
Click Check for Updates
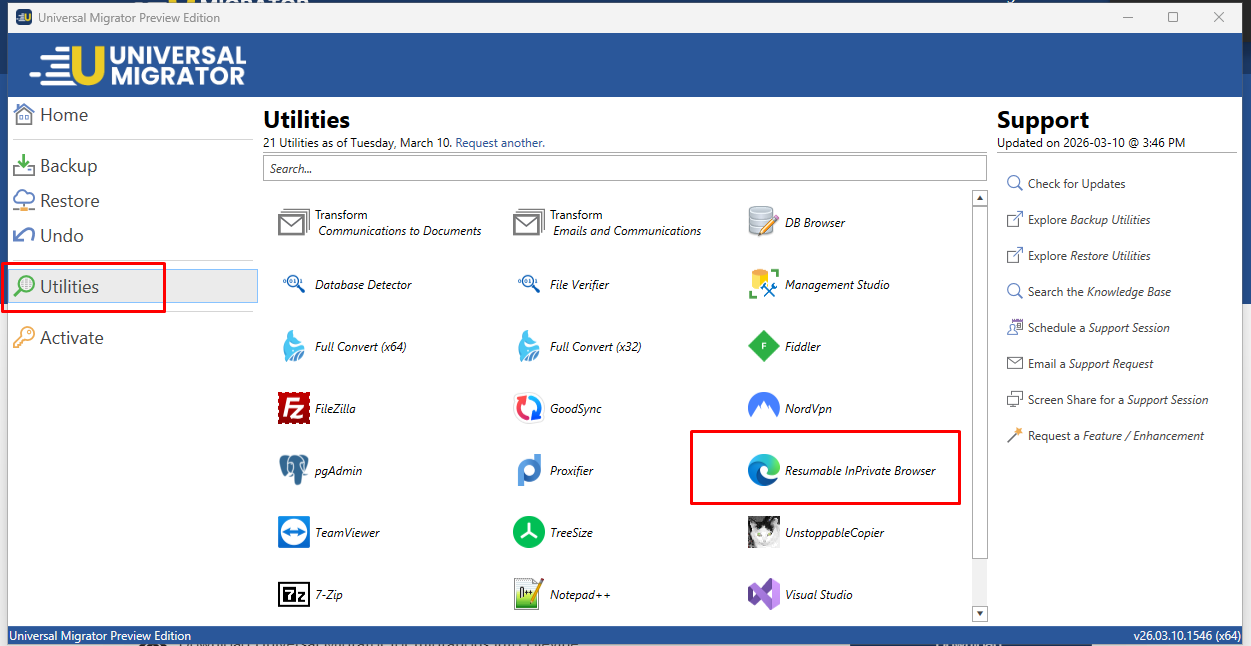pos(1076,184)
